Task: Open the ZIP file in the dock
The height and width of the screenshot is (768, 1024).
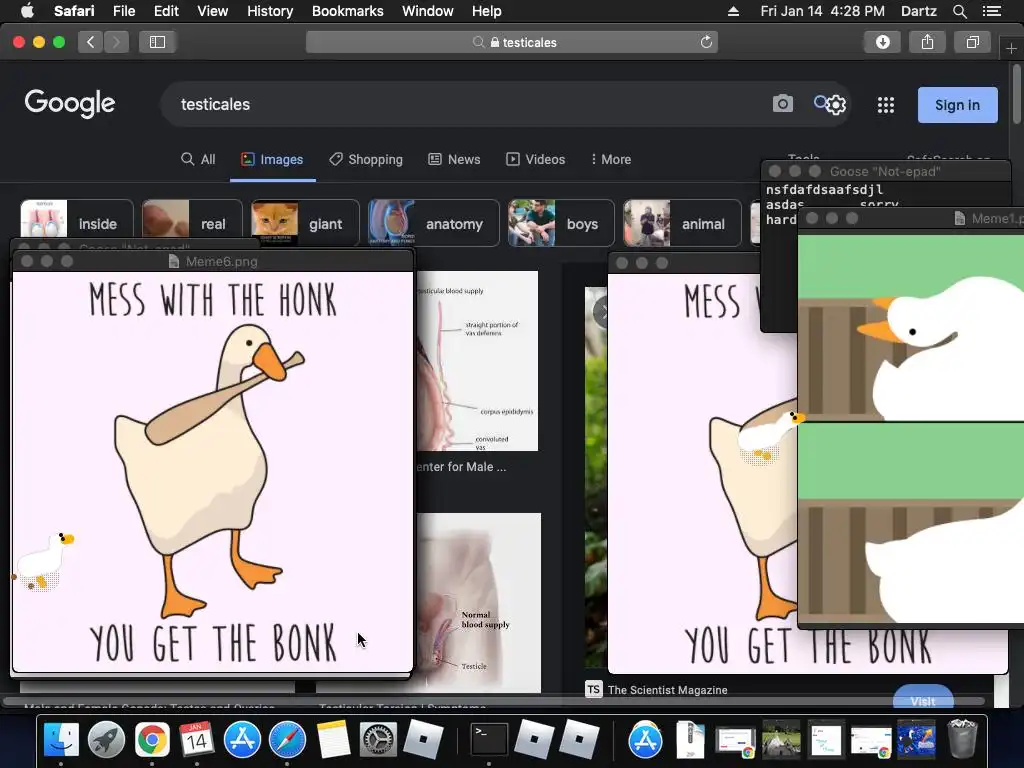Action: 690,740
